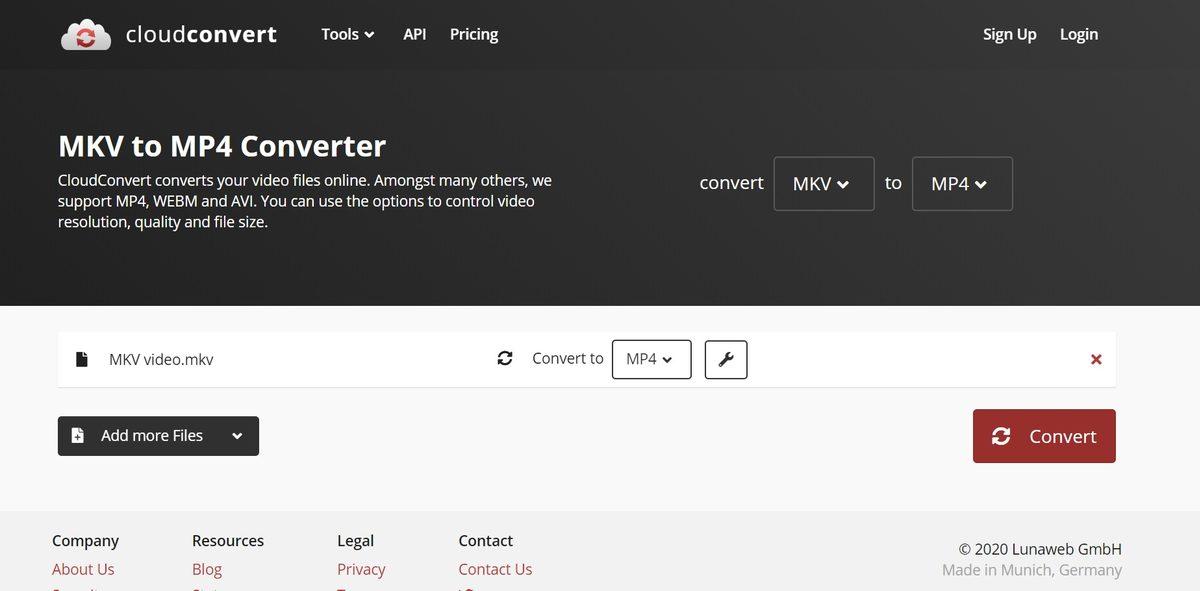The width and height of the screenshot is (1200, 591).
Task: Click the refresh arrows beside Convert to
Action: tap(505, 358)
